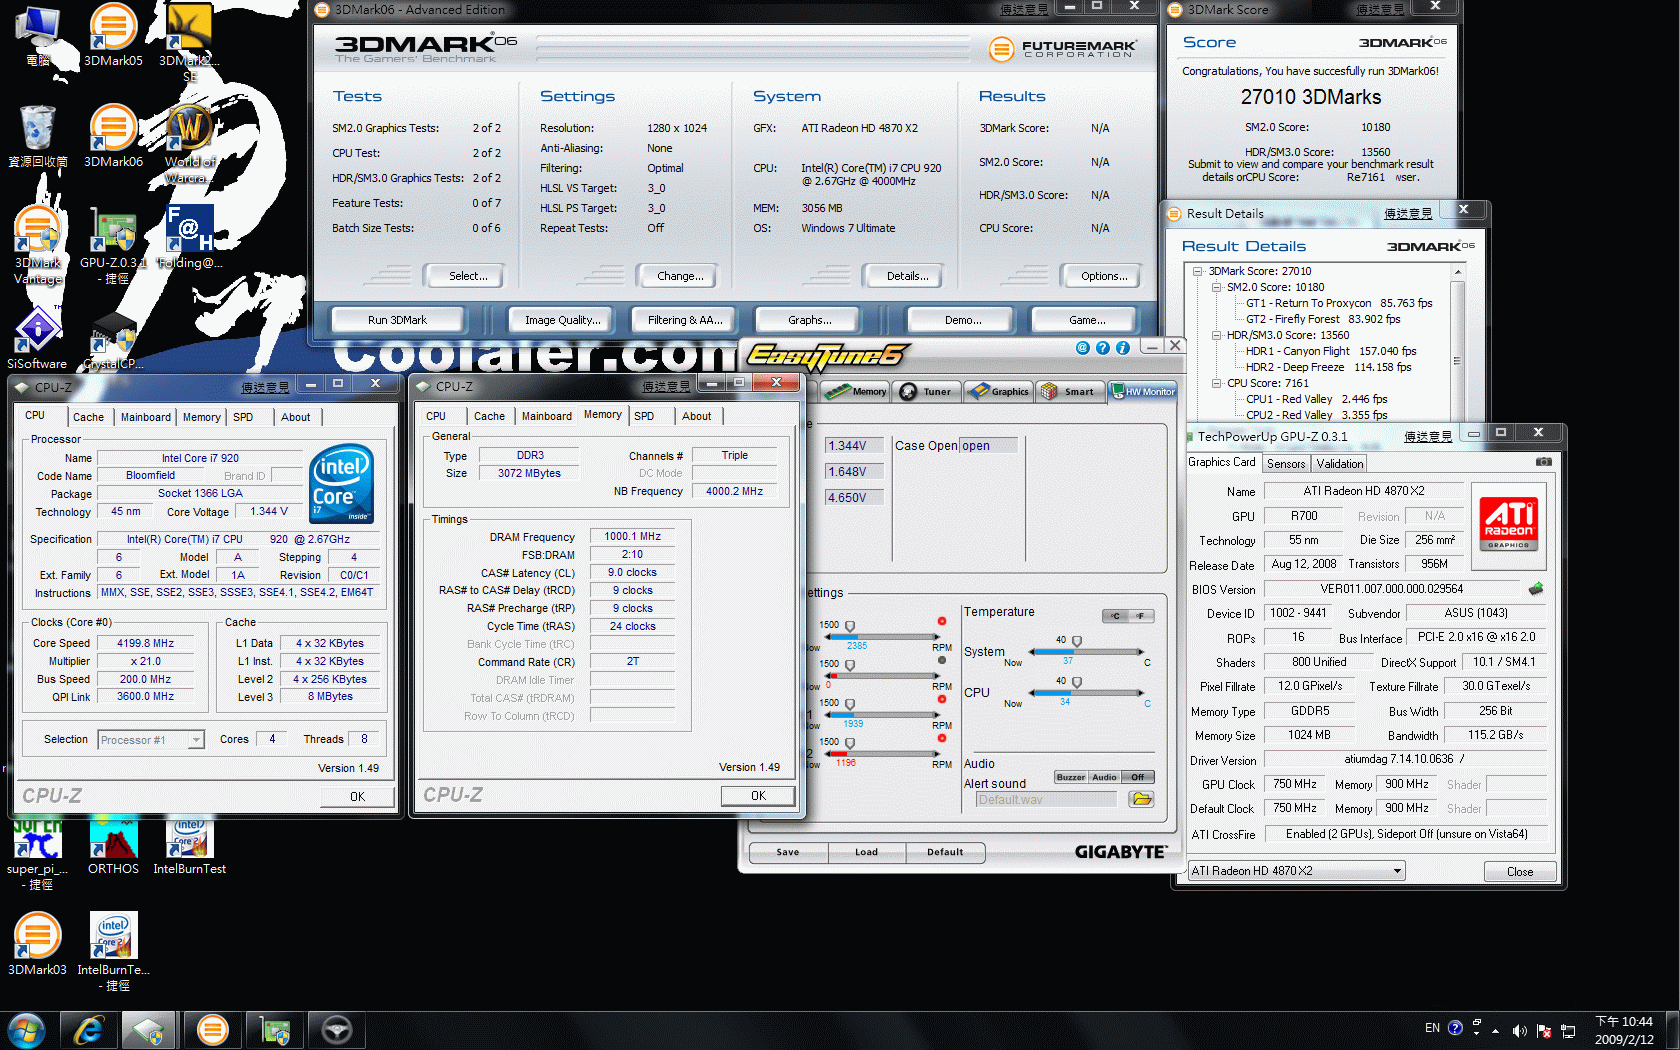Show hidden tray icons arrow
Image resolution: width=1680 pixels, height=1050 pixels.
(1495, 1031)
